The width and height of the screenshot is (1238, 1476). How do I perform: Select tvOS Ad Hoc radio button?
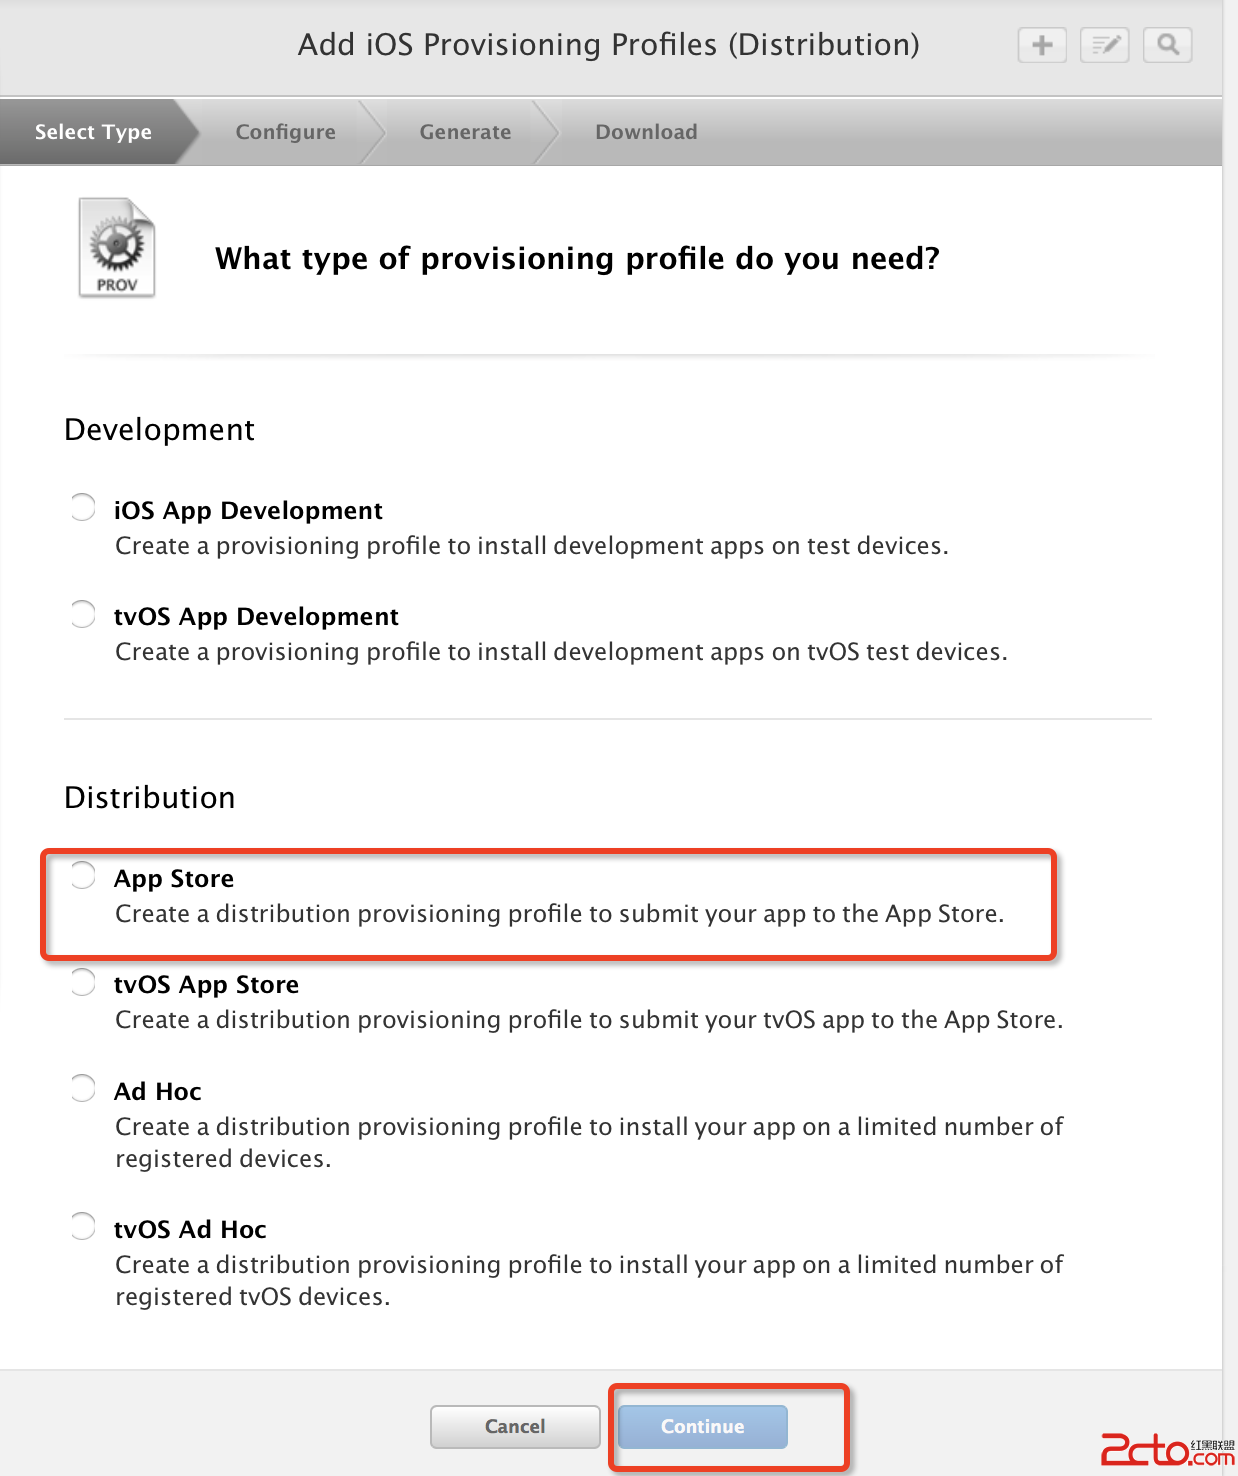[83, 1226]
